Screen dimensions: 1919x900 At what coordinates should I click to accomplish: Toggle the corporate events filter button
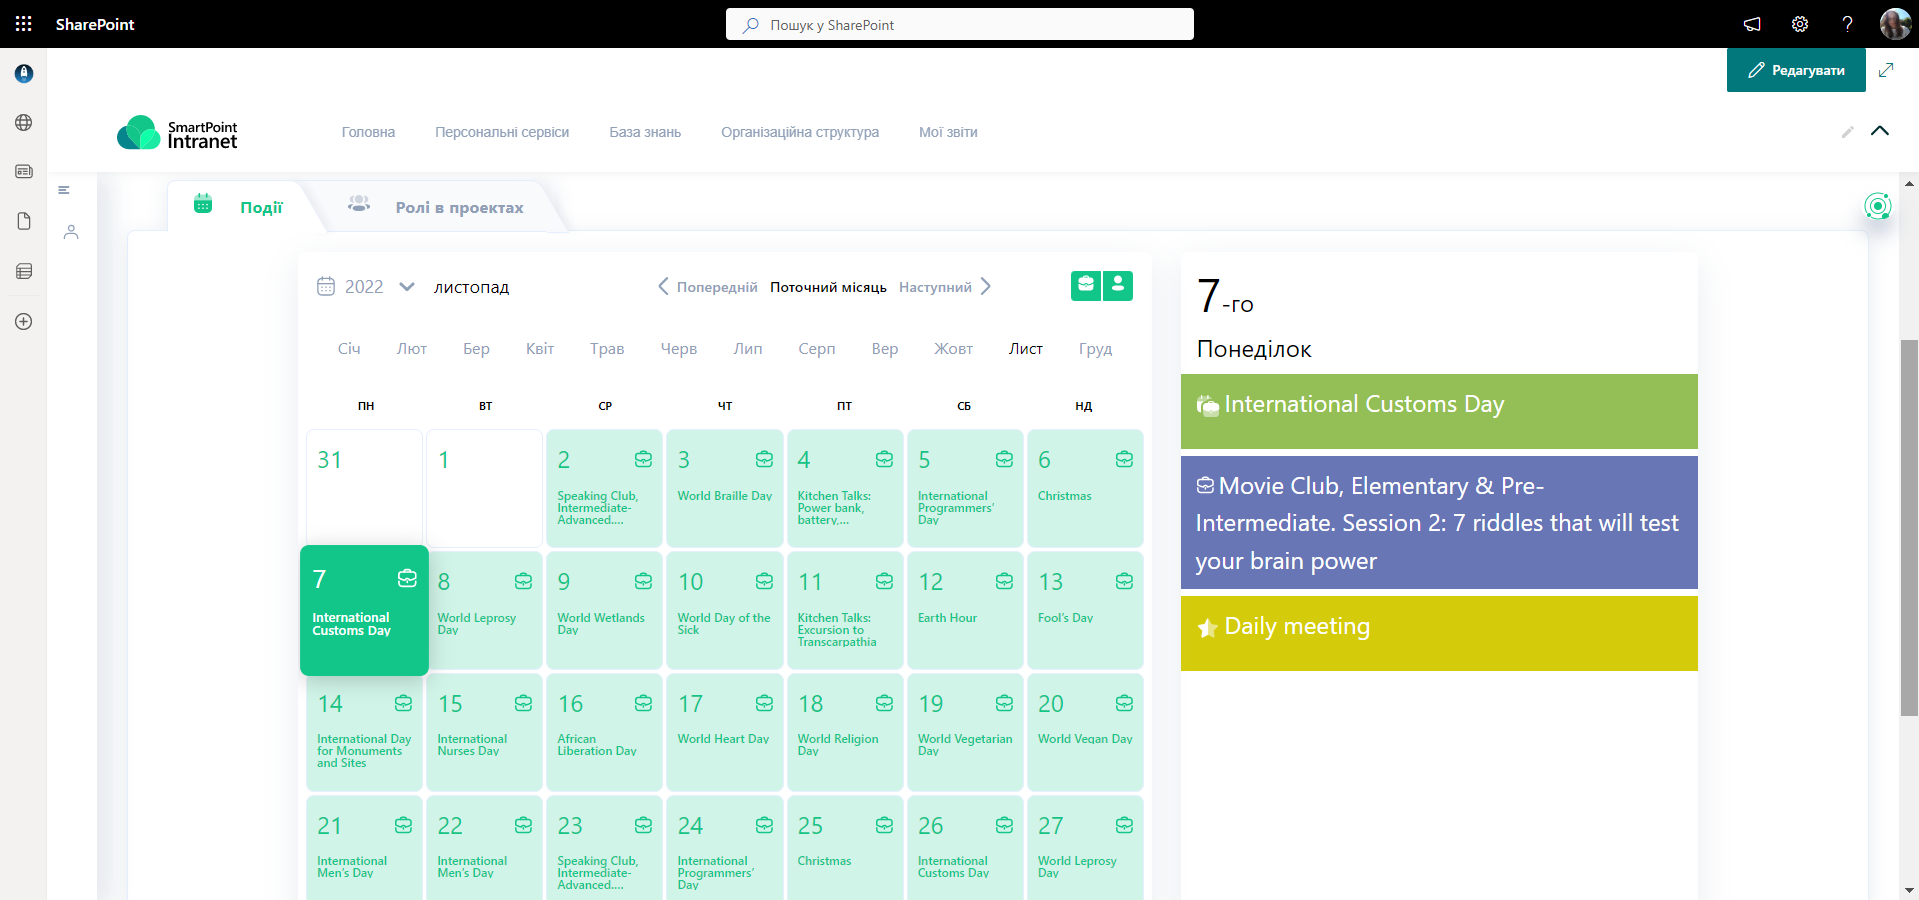(1086, 286)
